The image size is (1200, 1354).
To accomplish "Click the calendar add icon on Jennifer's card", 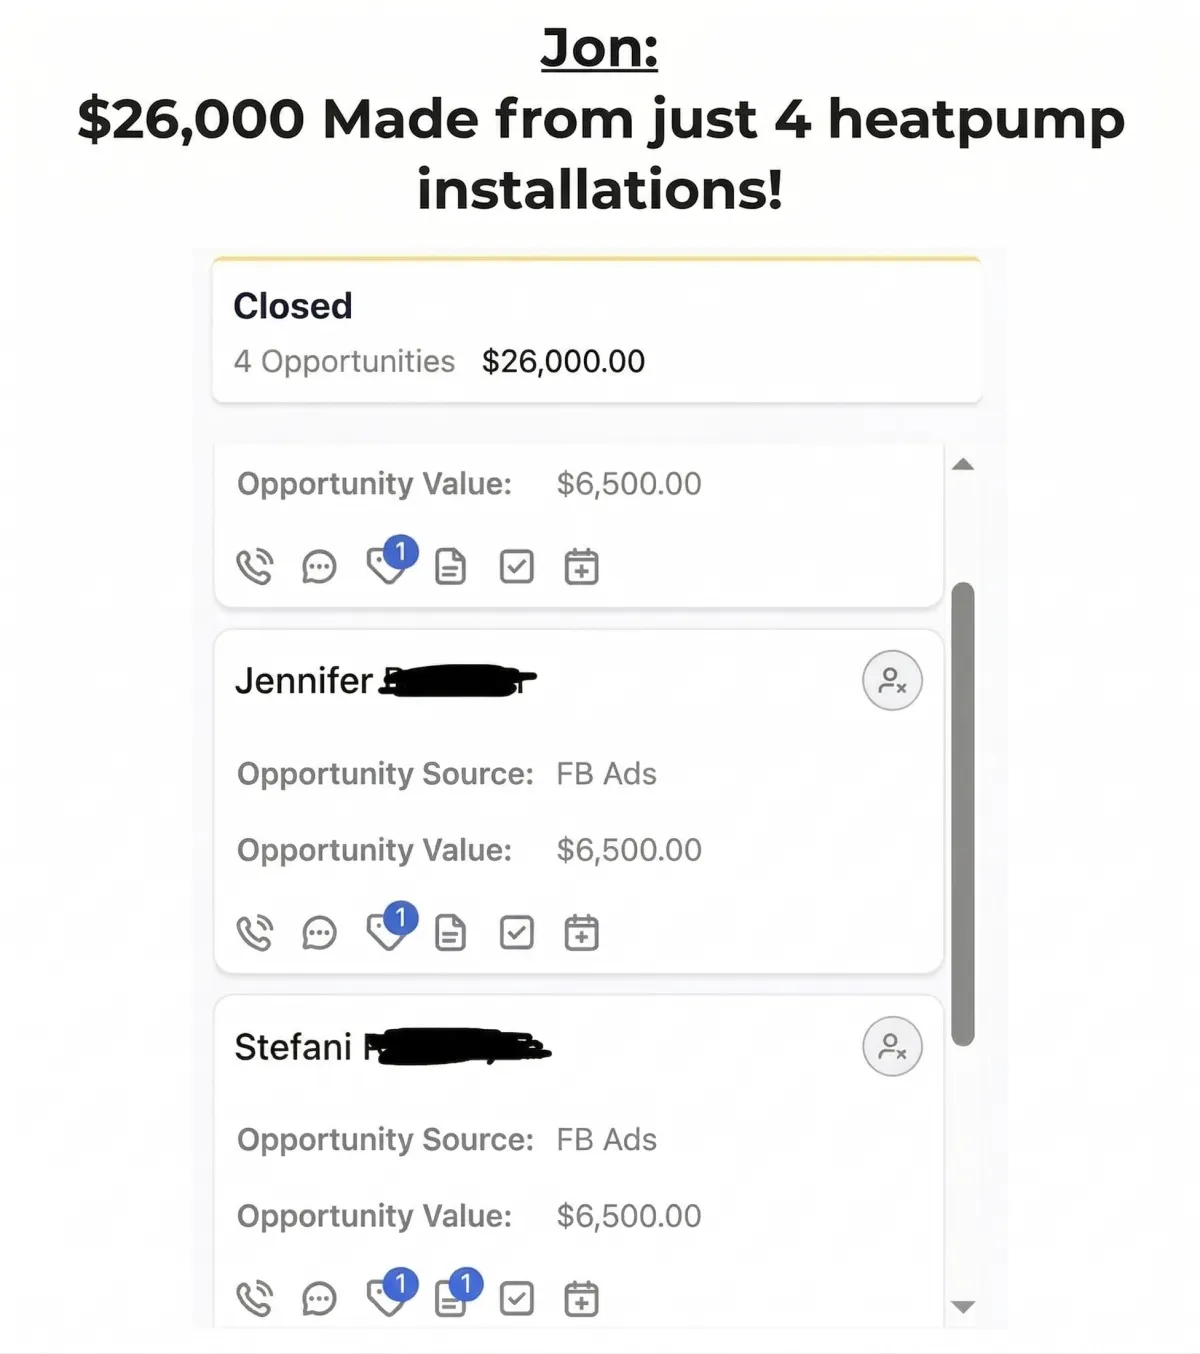I will [581, 933].
